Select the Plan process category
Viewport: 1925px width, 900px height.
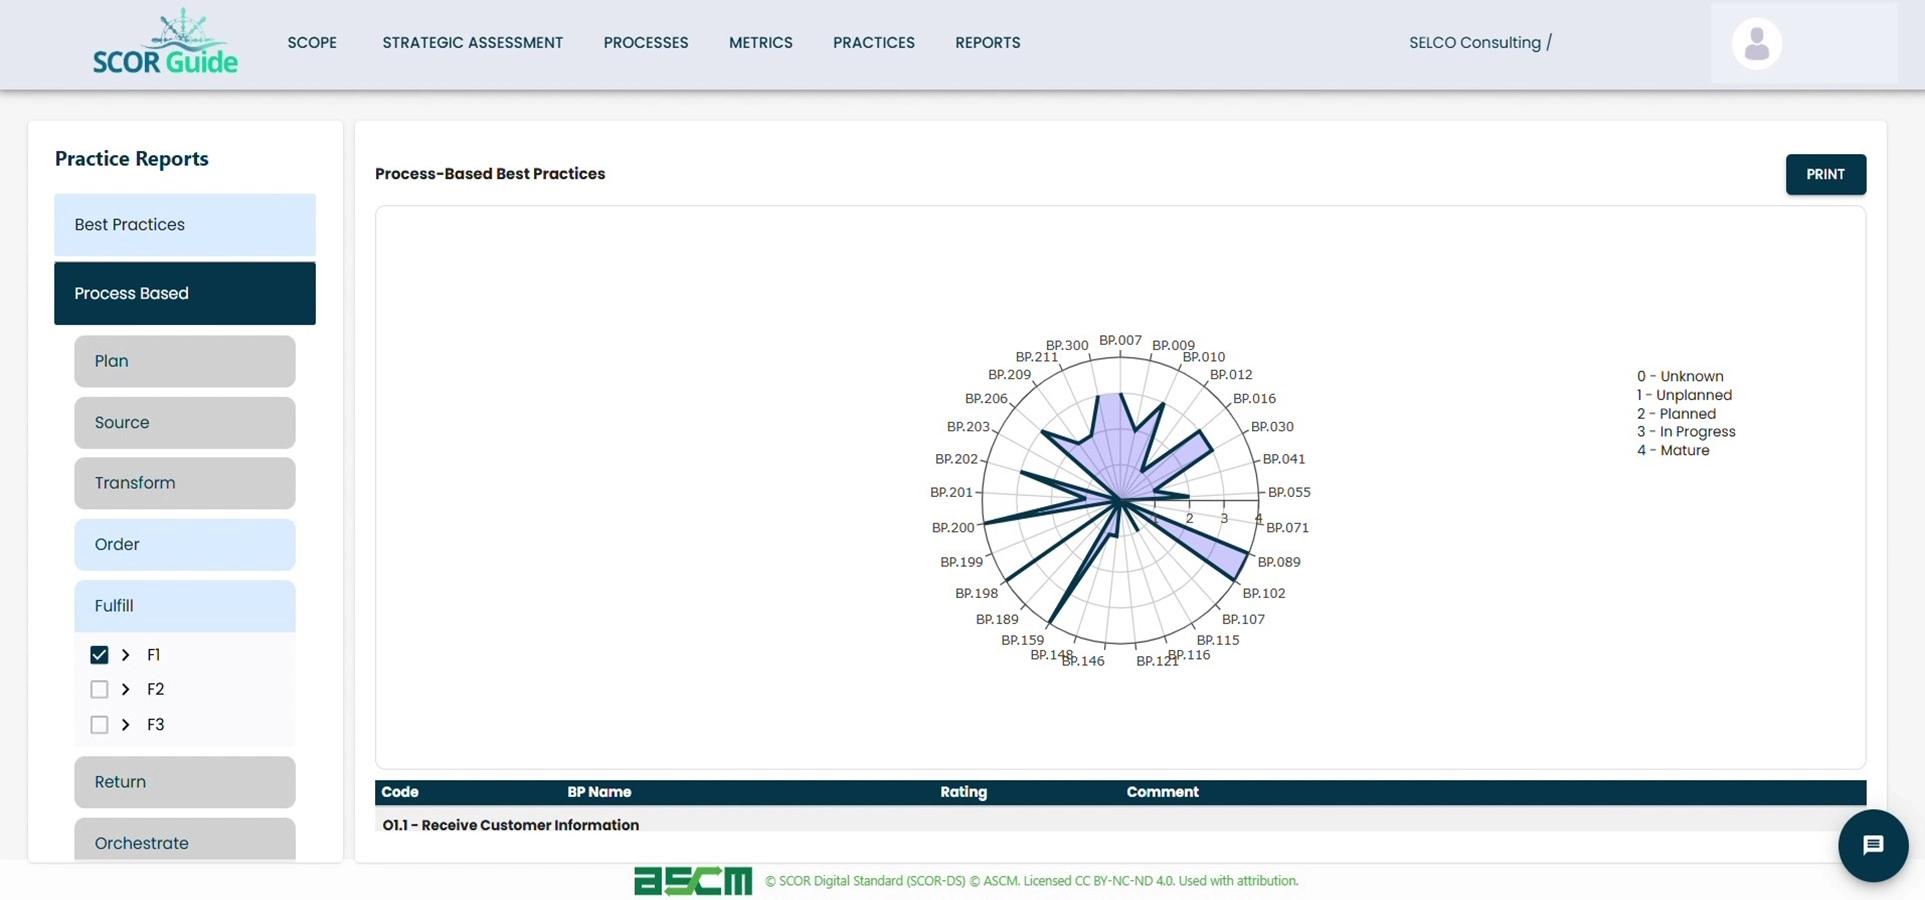(184, 361)
